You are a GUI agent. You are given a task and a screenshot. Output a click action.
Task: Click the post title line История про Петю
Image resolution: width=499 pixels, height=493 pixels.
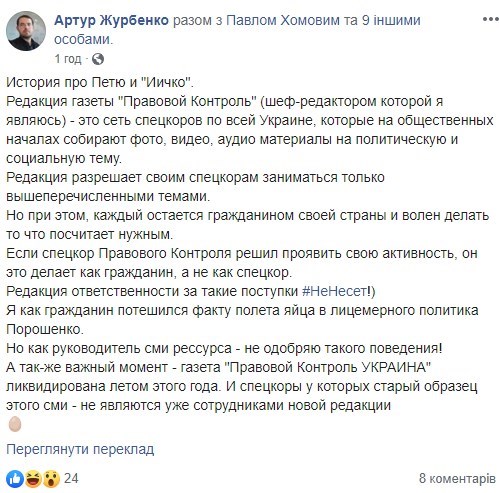click(x=100, y=82)
